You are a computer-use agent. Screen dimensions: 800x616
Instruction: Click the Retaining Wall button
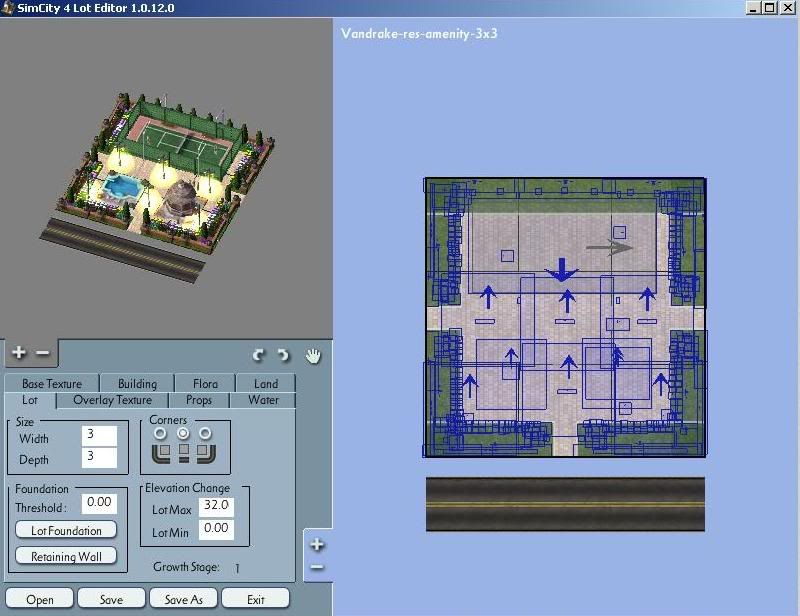[x=66, y=556]
